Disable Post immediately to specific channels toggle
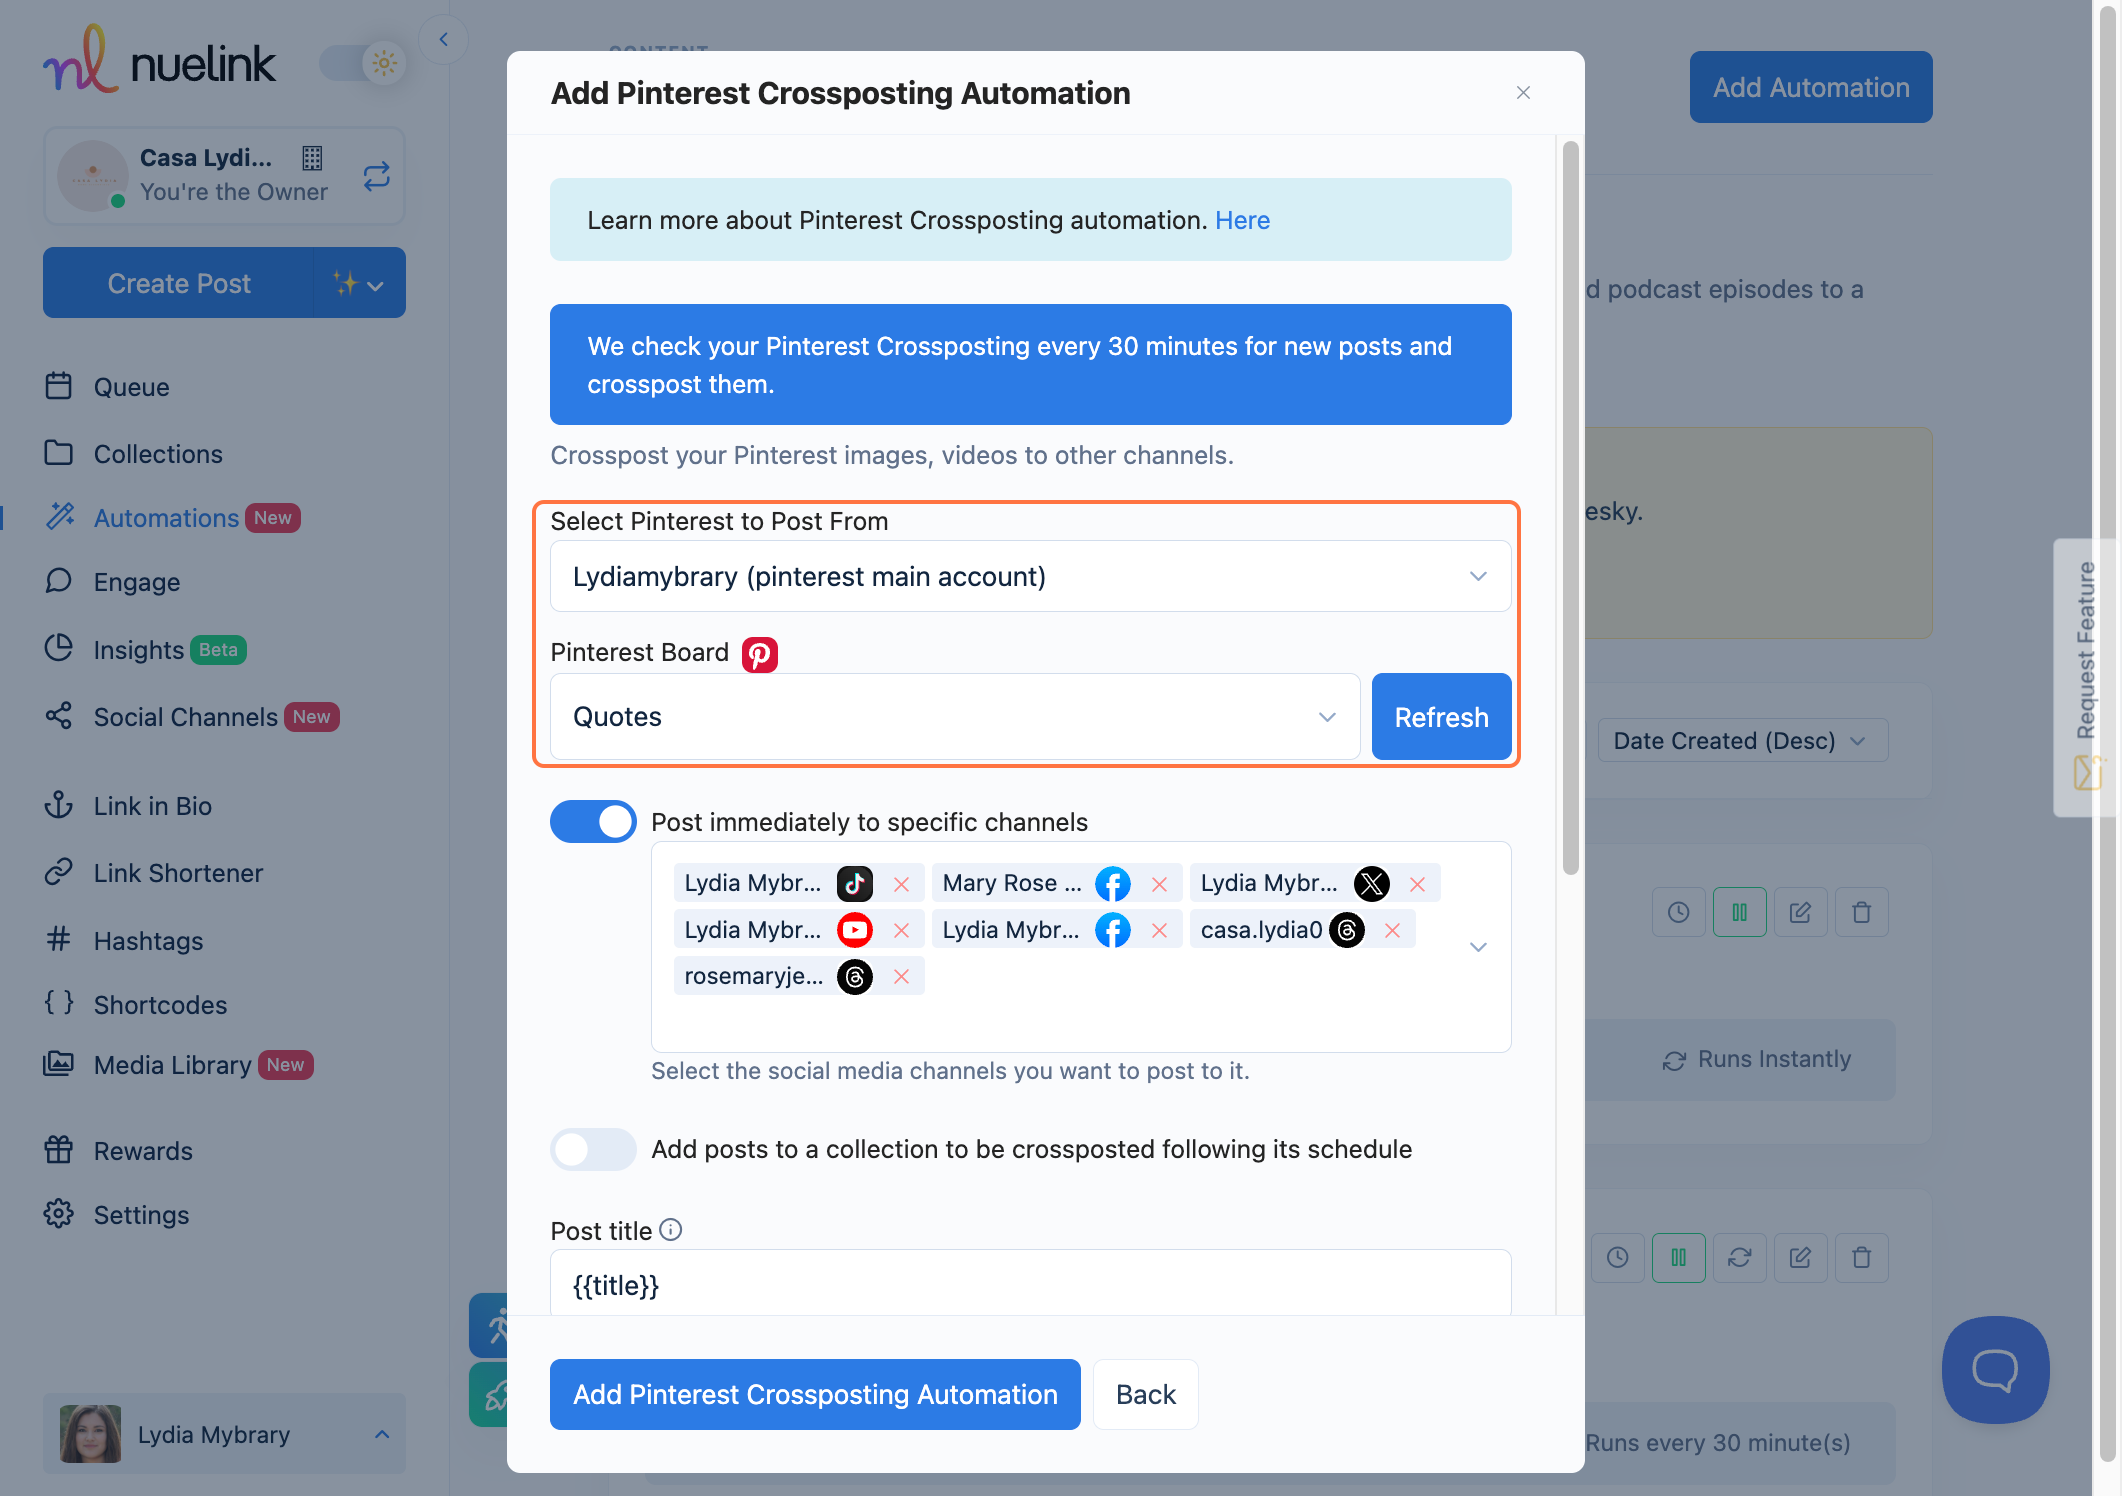This screenshot has height=1496, width=2122. click(593, 822)
